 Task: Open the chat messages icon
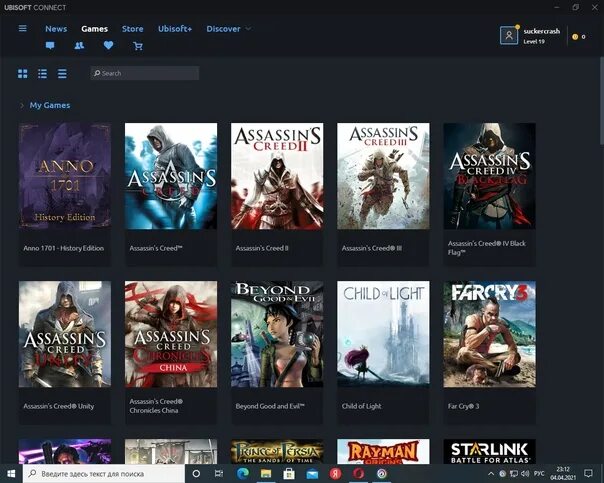pyautogui.click(x=50, y=45)
